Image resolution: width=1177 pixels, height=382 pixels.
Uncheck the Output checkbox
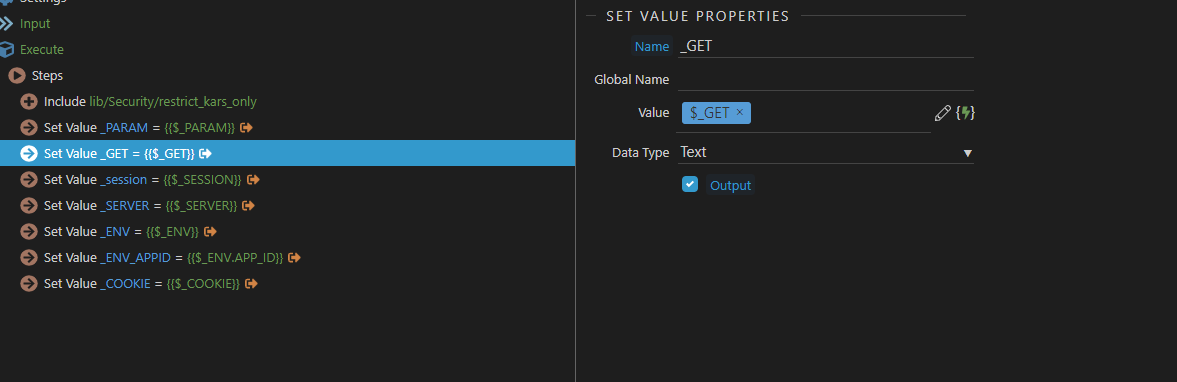[x=690, y=184]
